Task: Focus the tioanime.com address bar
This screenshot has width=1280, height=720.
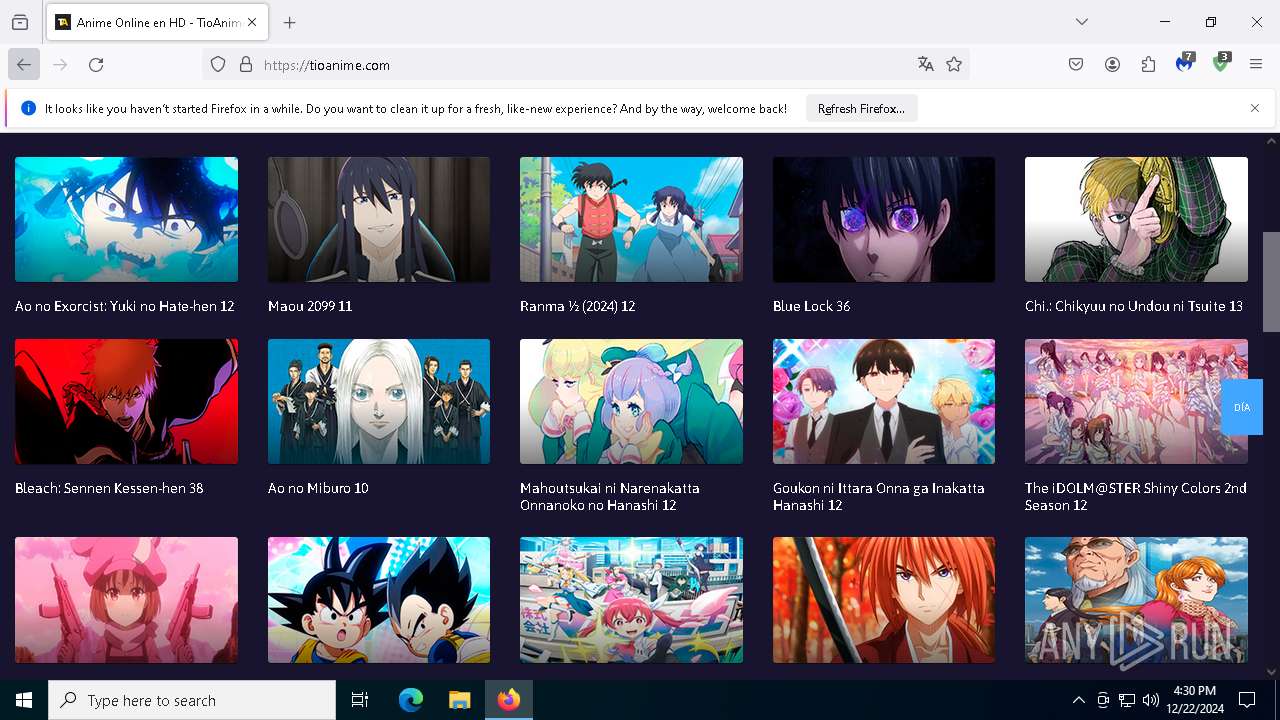Action: [x=585, y=65]
